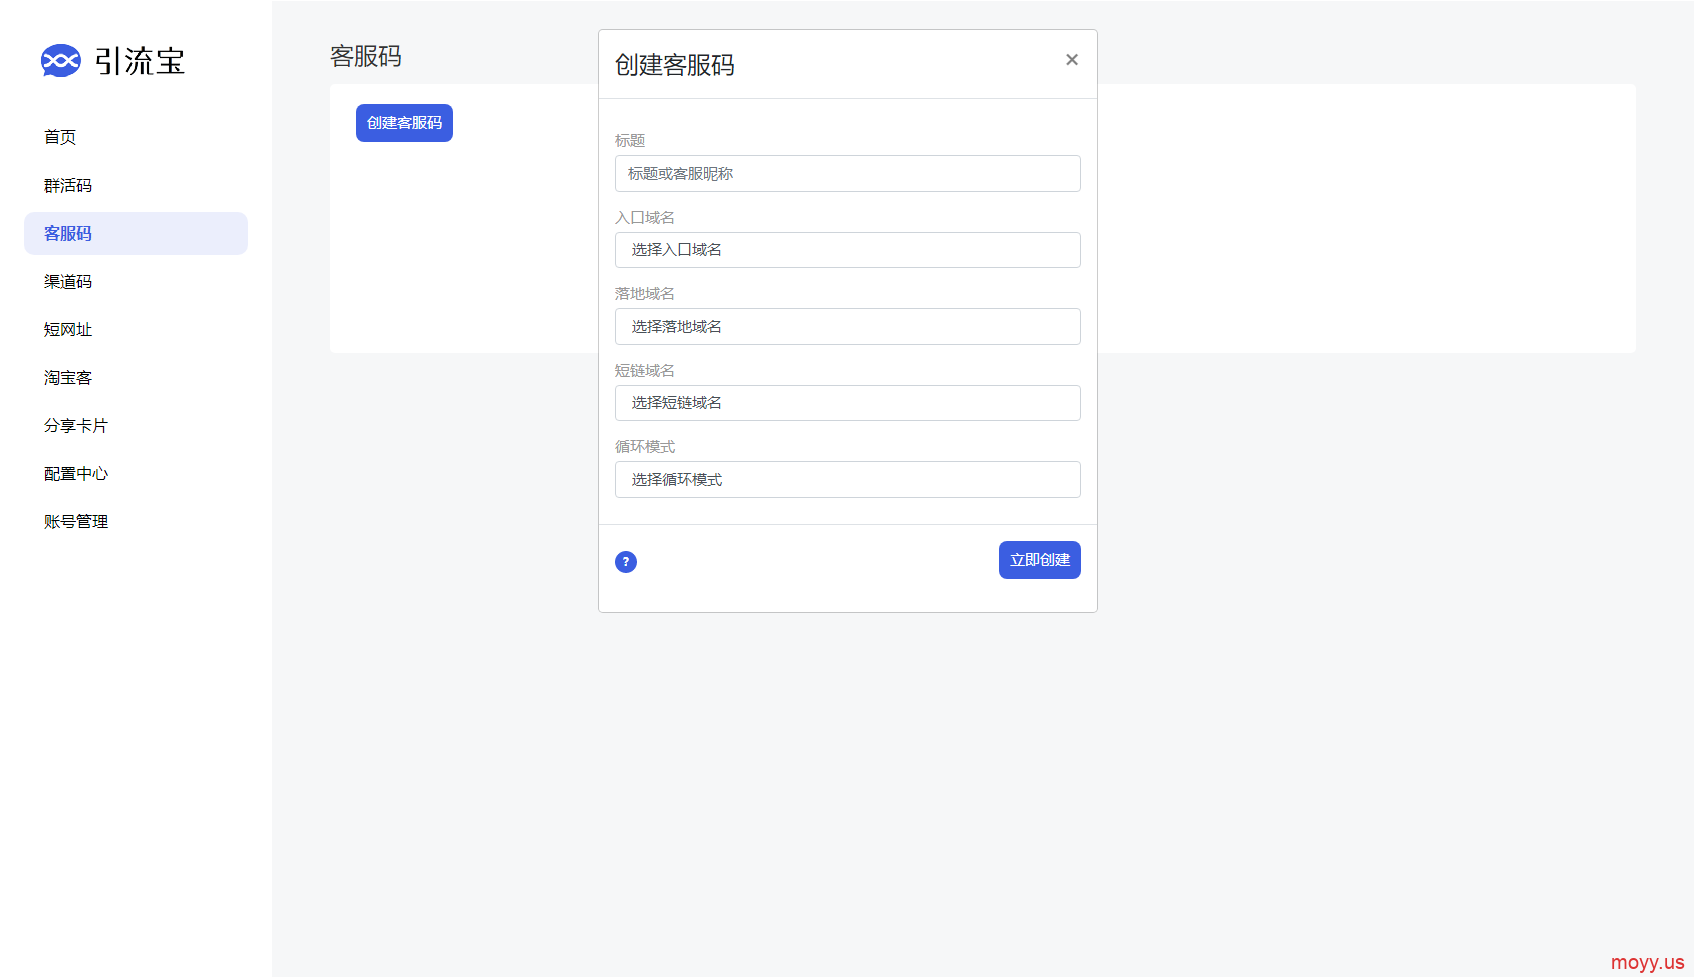The width and height of the screenshot is (1694, 977).
Task: Click the 创建客服码 dialog title
Action: pos(675,65)
